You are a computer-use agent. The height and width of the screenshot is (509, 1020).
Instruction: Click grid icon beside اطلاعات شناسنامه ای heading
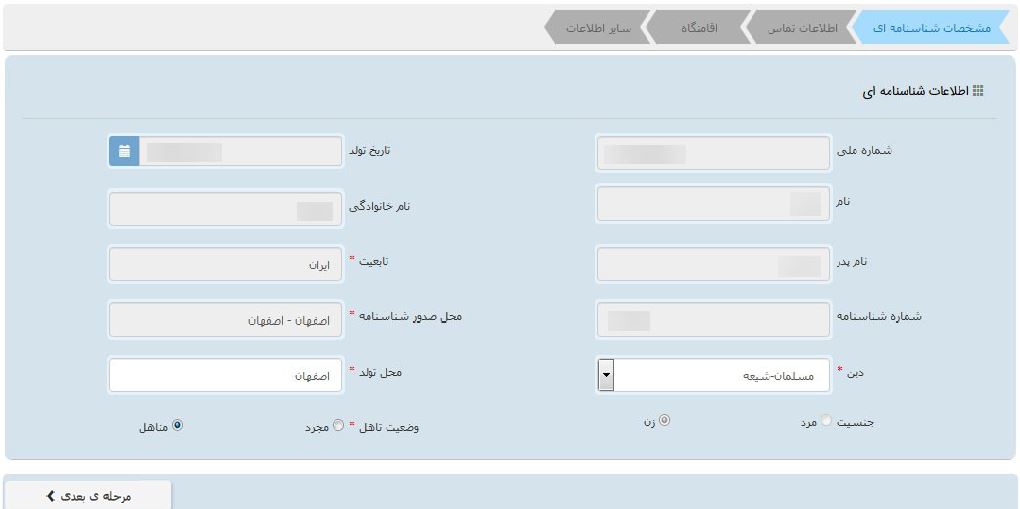(978, 91)
